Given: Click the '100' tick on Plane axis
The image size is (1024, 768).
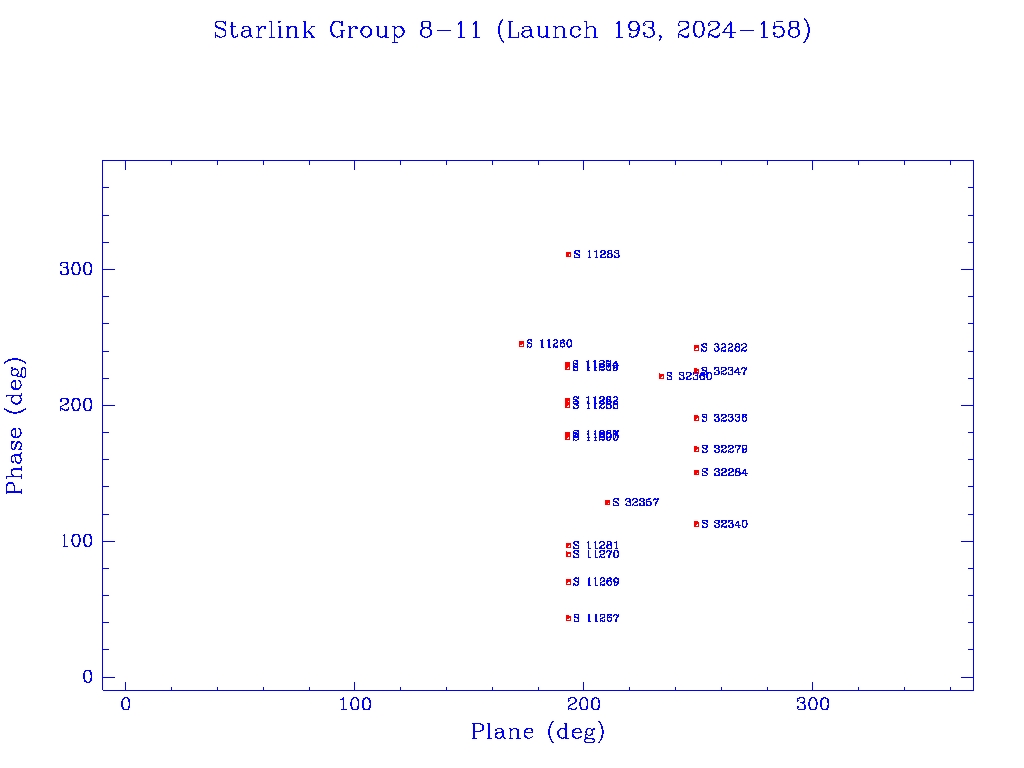Looking at the screenshot, I should (x=355, y=704).
